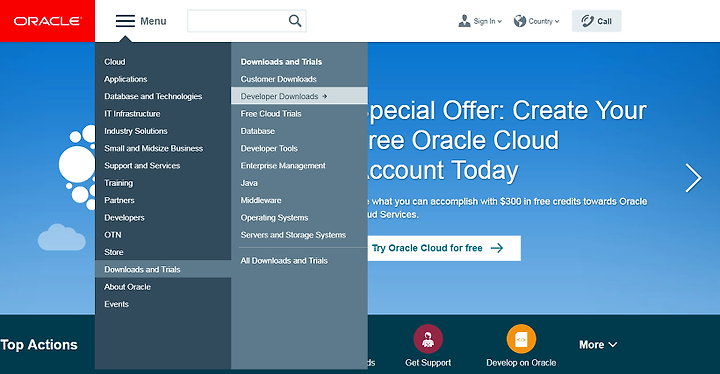Select IT Infrastructure menu item
This screenshot has width=720, height=374.
click(x=132, y=113)
